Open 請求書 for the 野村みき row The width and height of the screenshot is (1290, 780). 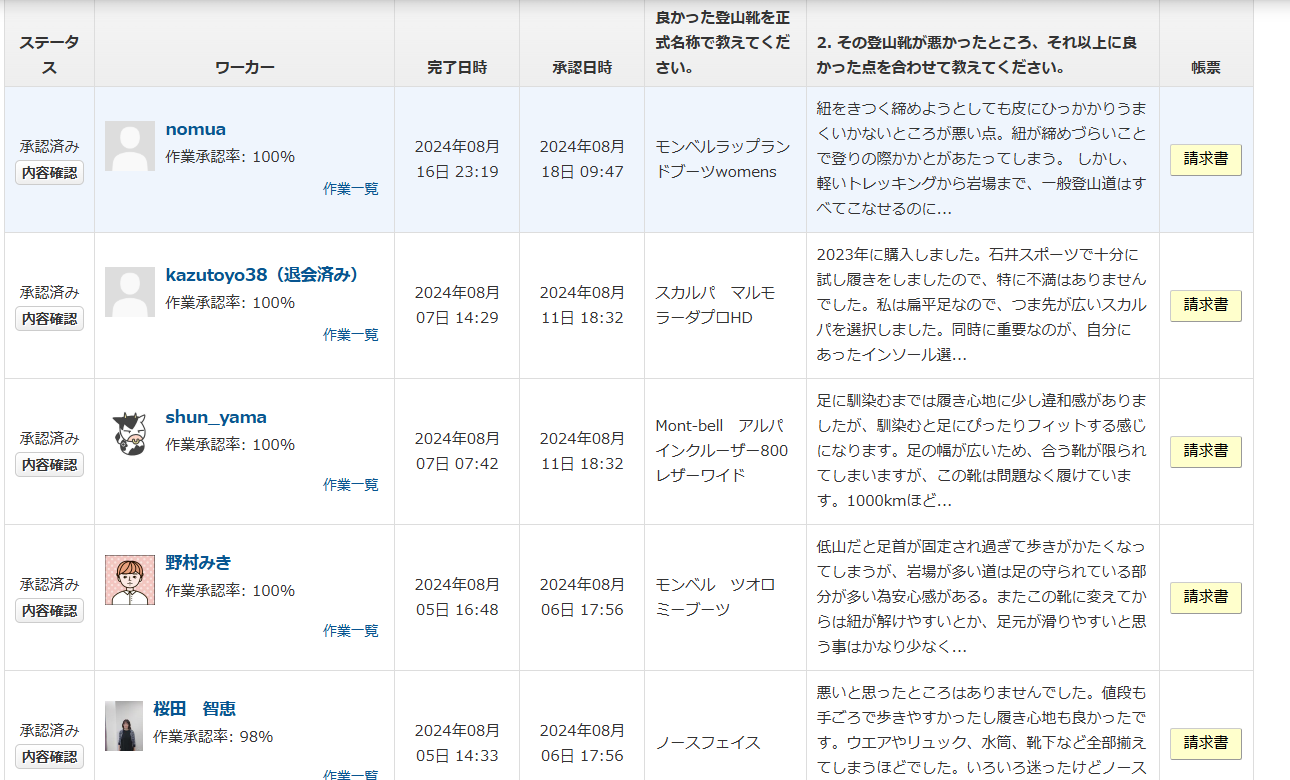[x=1206, y=598]
